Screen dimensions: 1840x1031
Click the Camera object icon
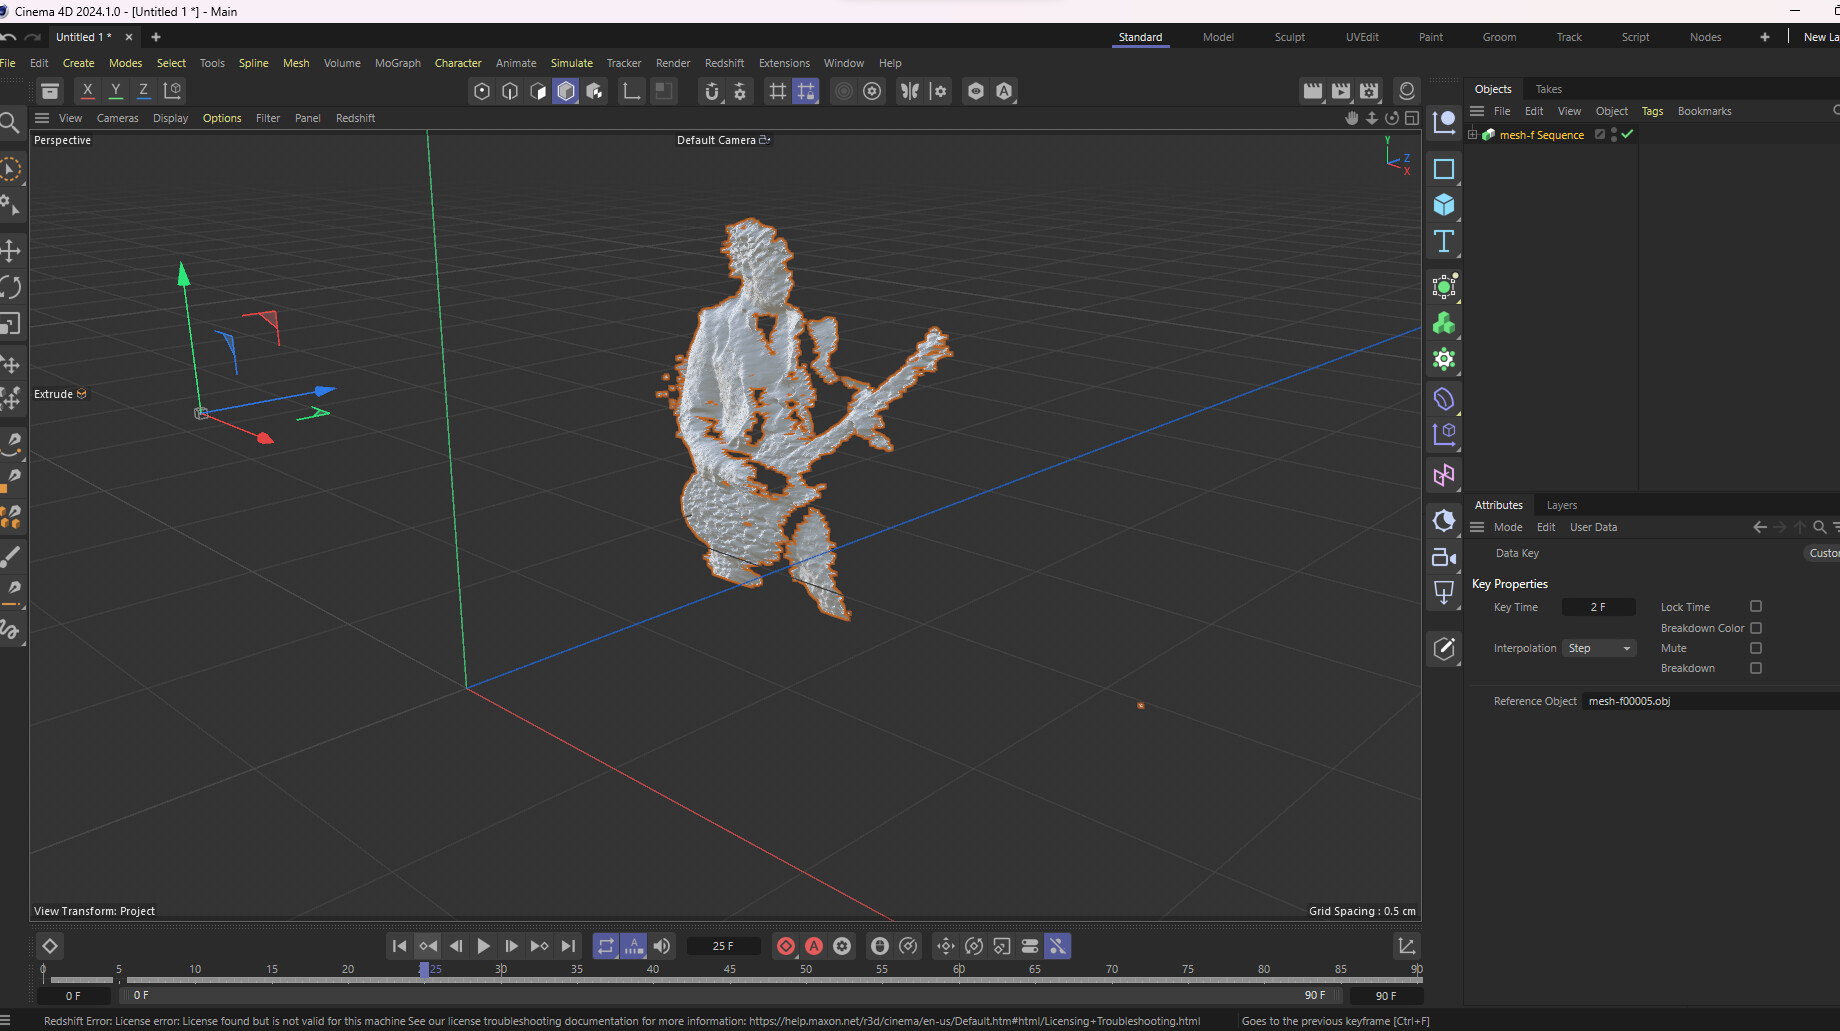(1443, 558)
